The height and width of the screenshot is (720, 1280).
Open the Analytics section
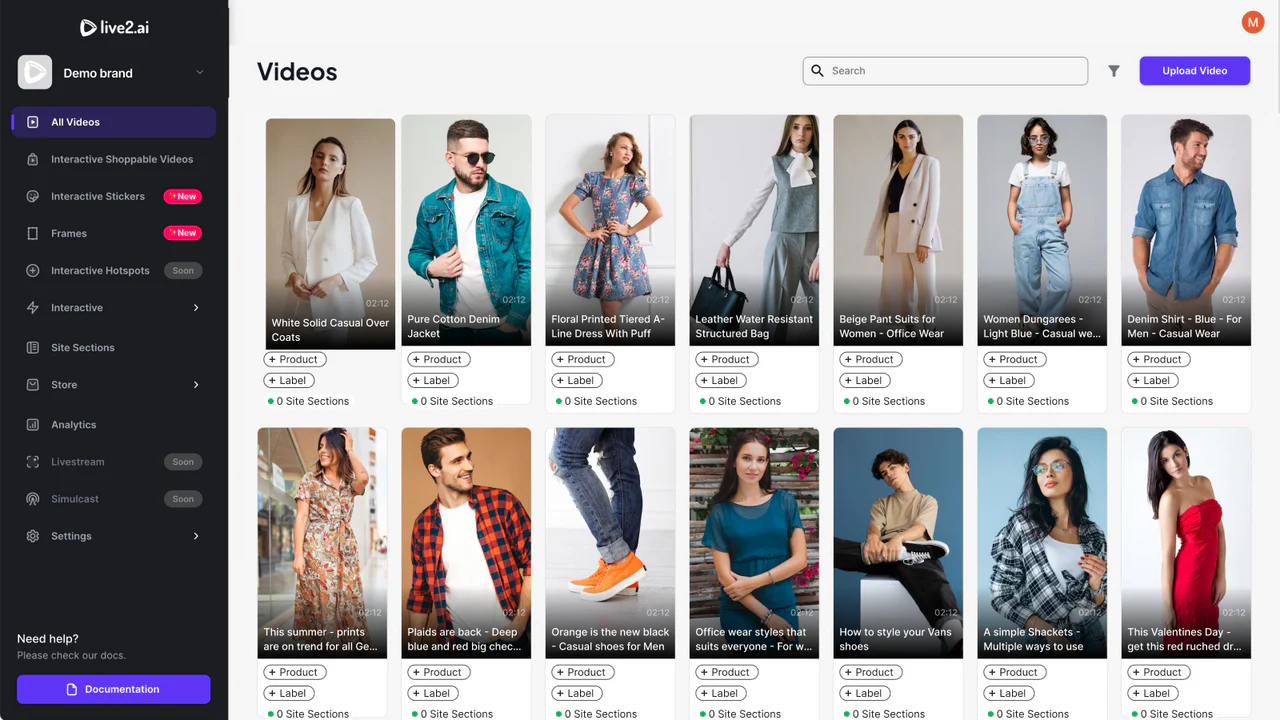click(x=73, y=424)
